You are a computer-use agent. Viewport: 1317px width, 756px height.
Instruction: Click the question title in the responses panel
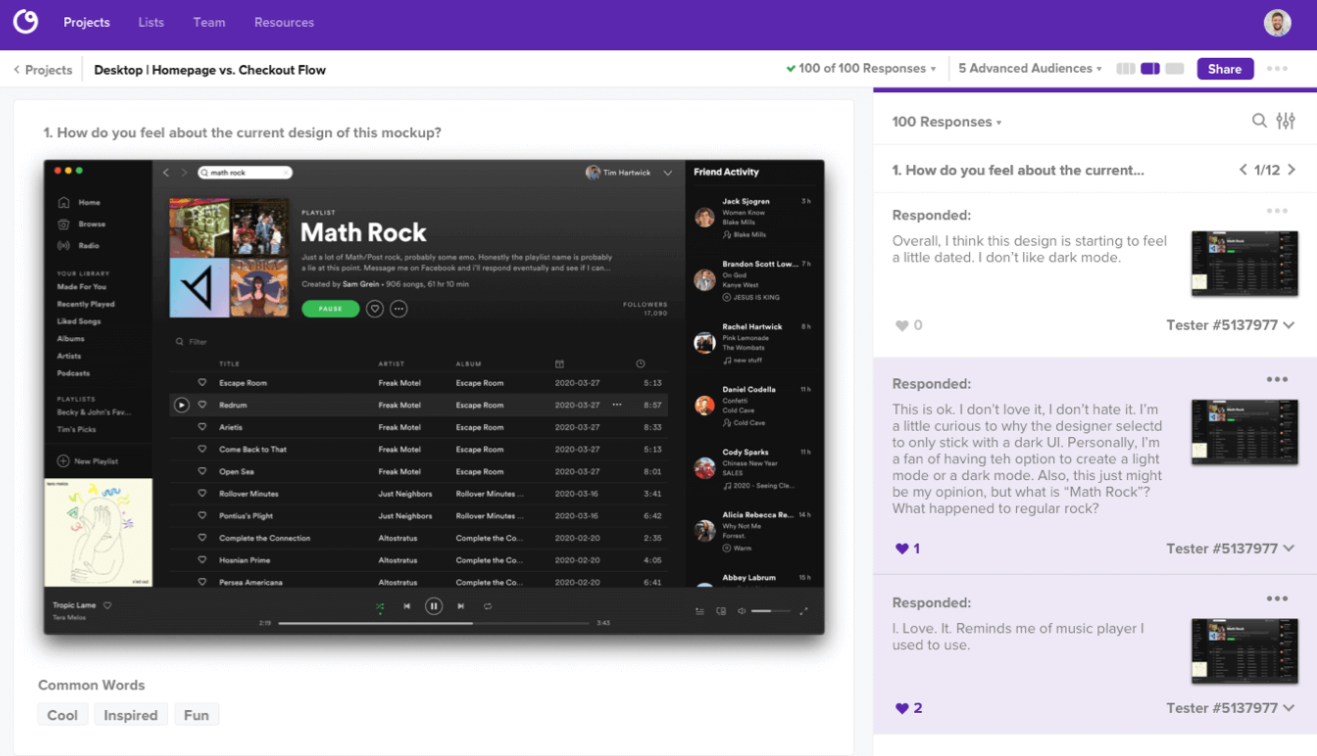[x=1018, y=170]
